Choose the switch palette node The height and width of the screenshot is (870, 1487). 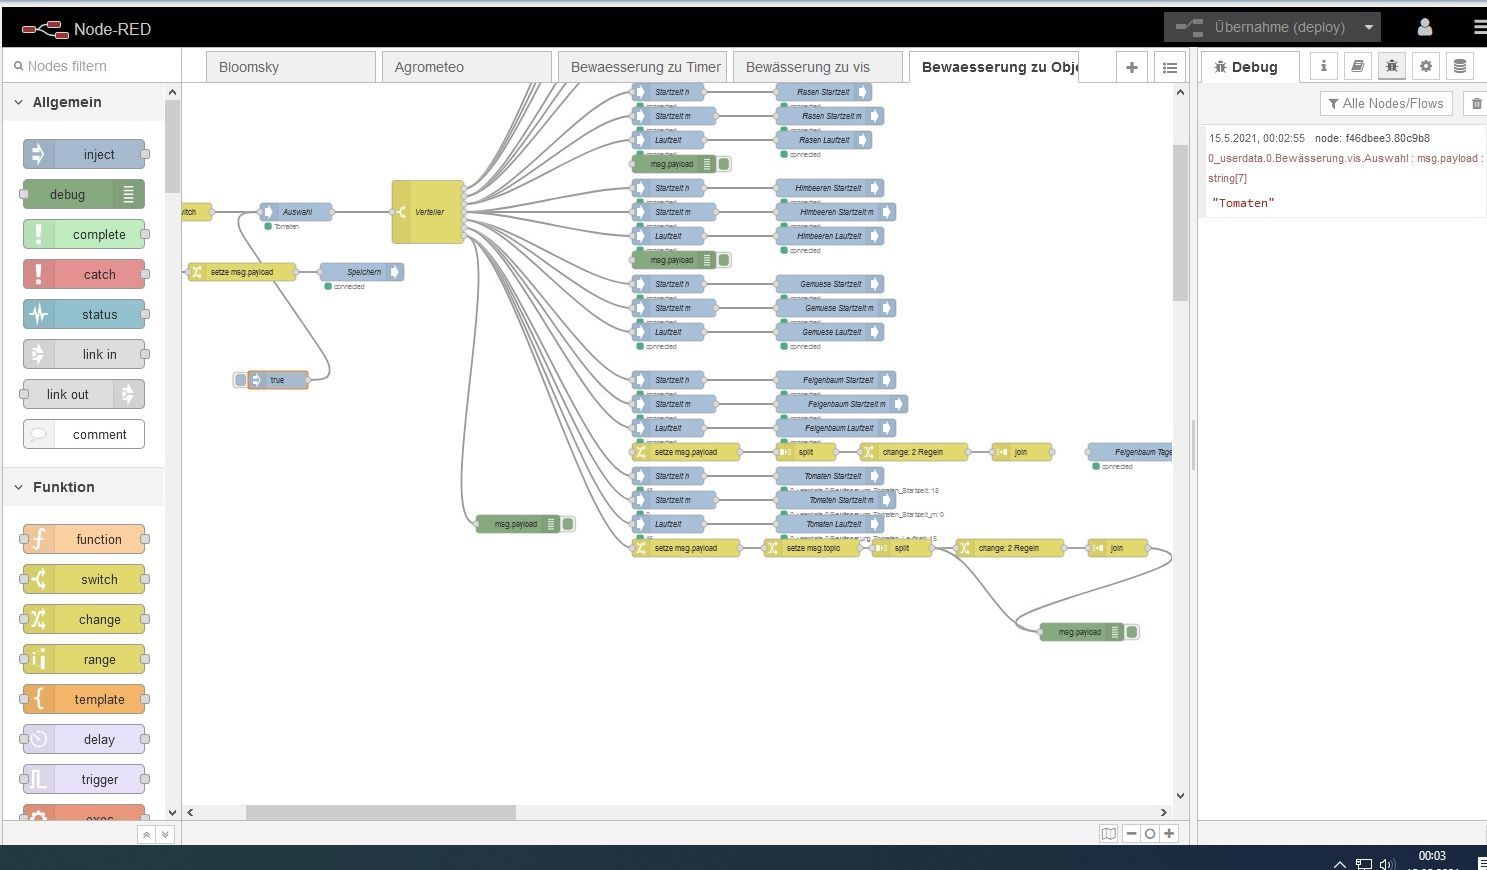pyautogui.click(x=84, y=579)
